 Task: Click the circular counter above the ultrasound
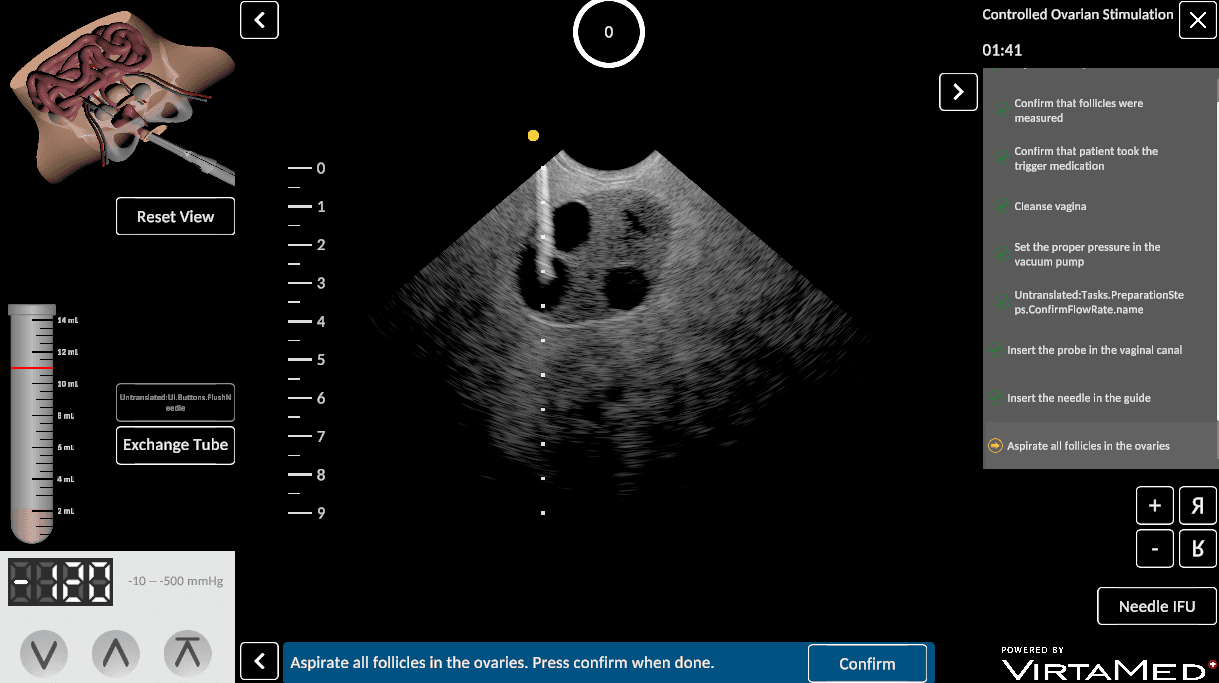[608, 33]
